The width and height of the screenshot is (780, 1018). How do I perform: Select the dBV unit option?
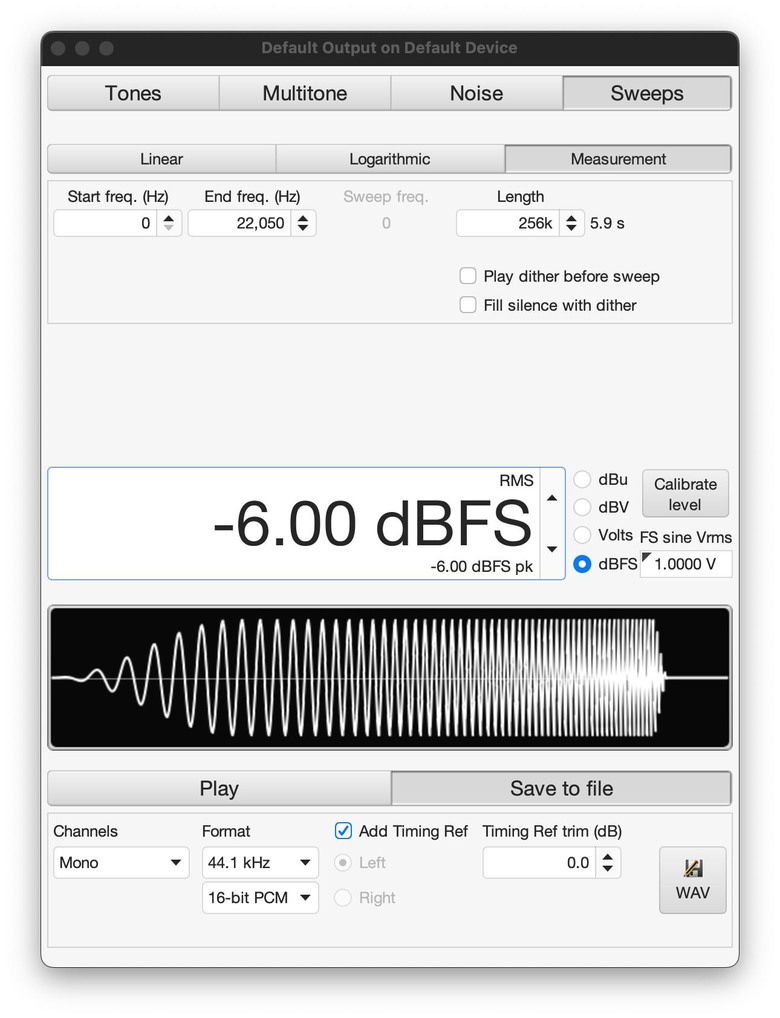pyautogui.click(x=583, y=507)
